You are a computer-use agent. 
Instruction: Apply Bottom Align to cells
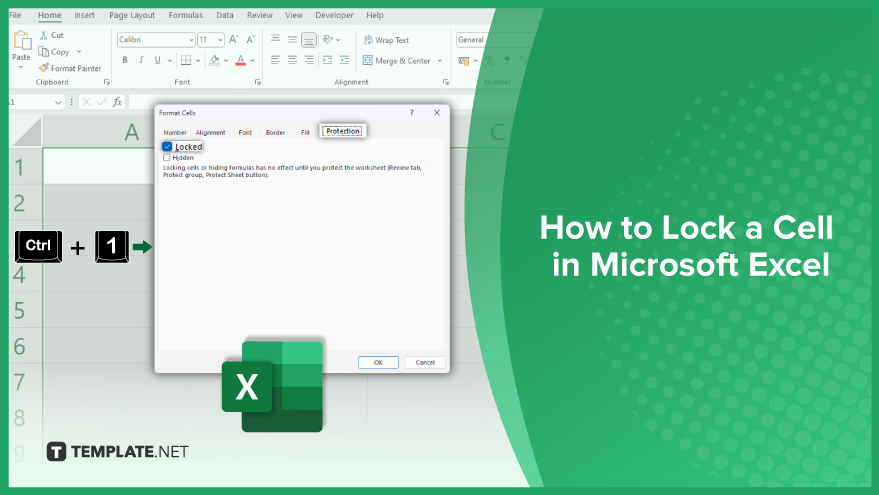(309, 39)
